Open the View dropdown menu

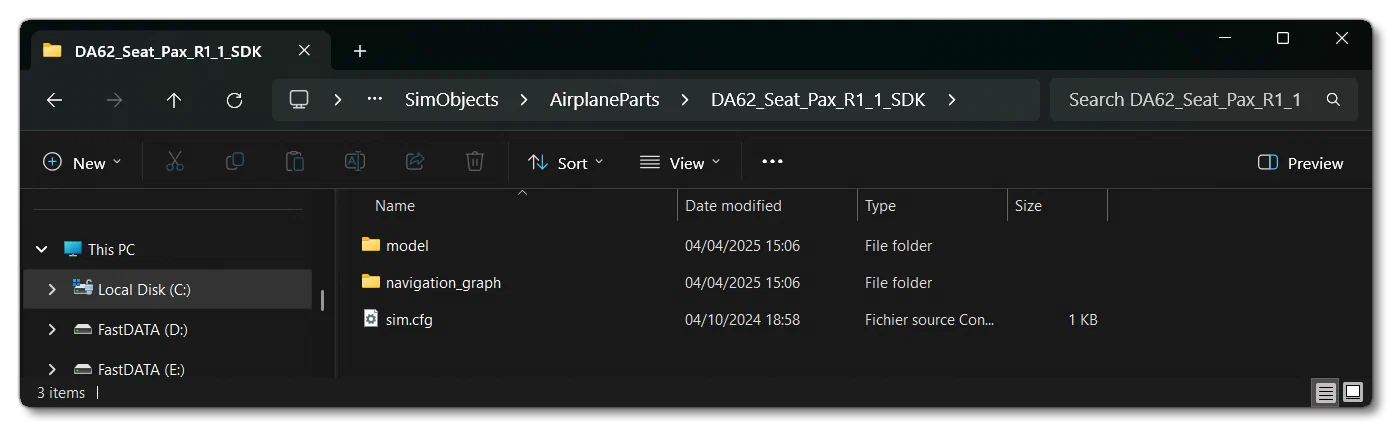click(x=680, y=163)
